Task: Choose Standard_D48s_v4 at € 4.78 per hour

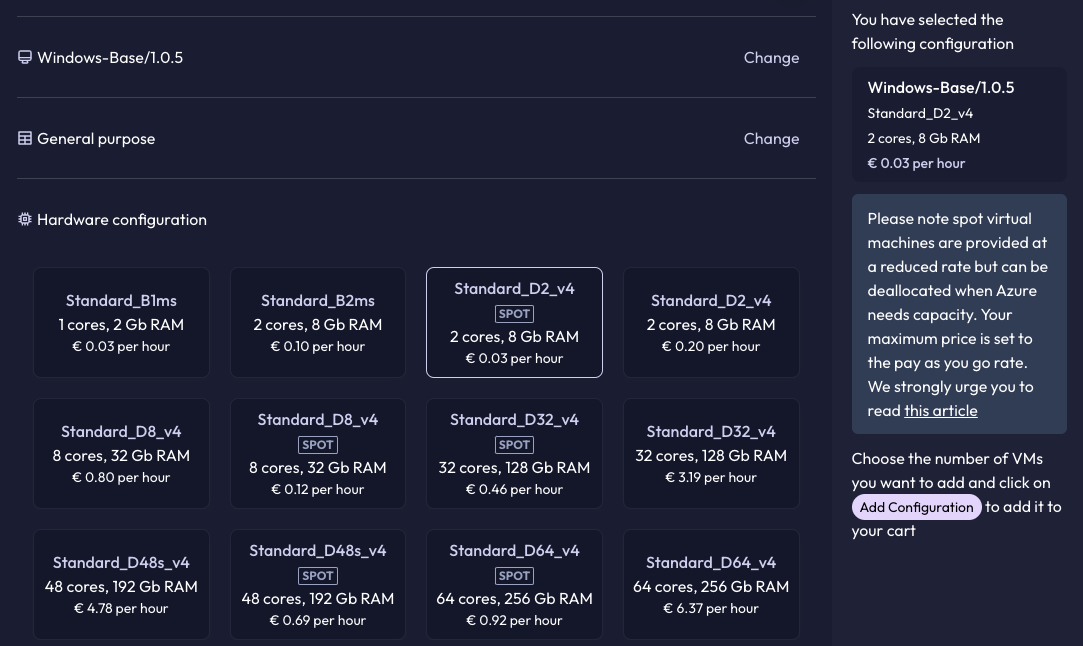Action: [121, 585]
